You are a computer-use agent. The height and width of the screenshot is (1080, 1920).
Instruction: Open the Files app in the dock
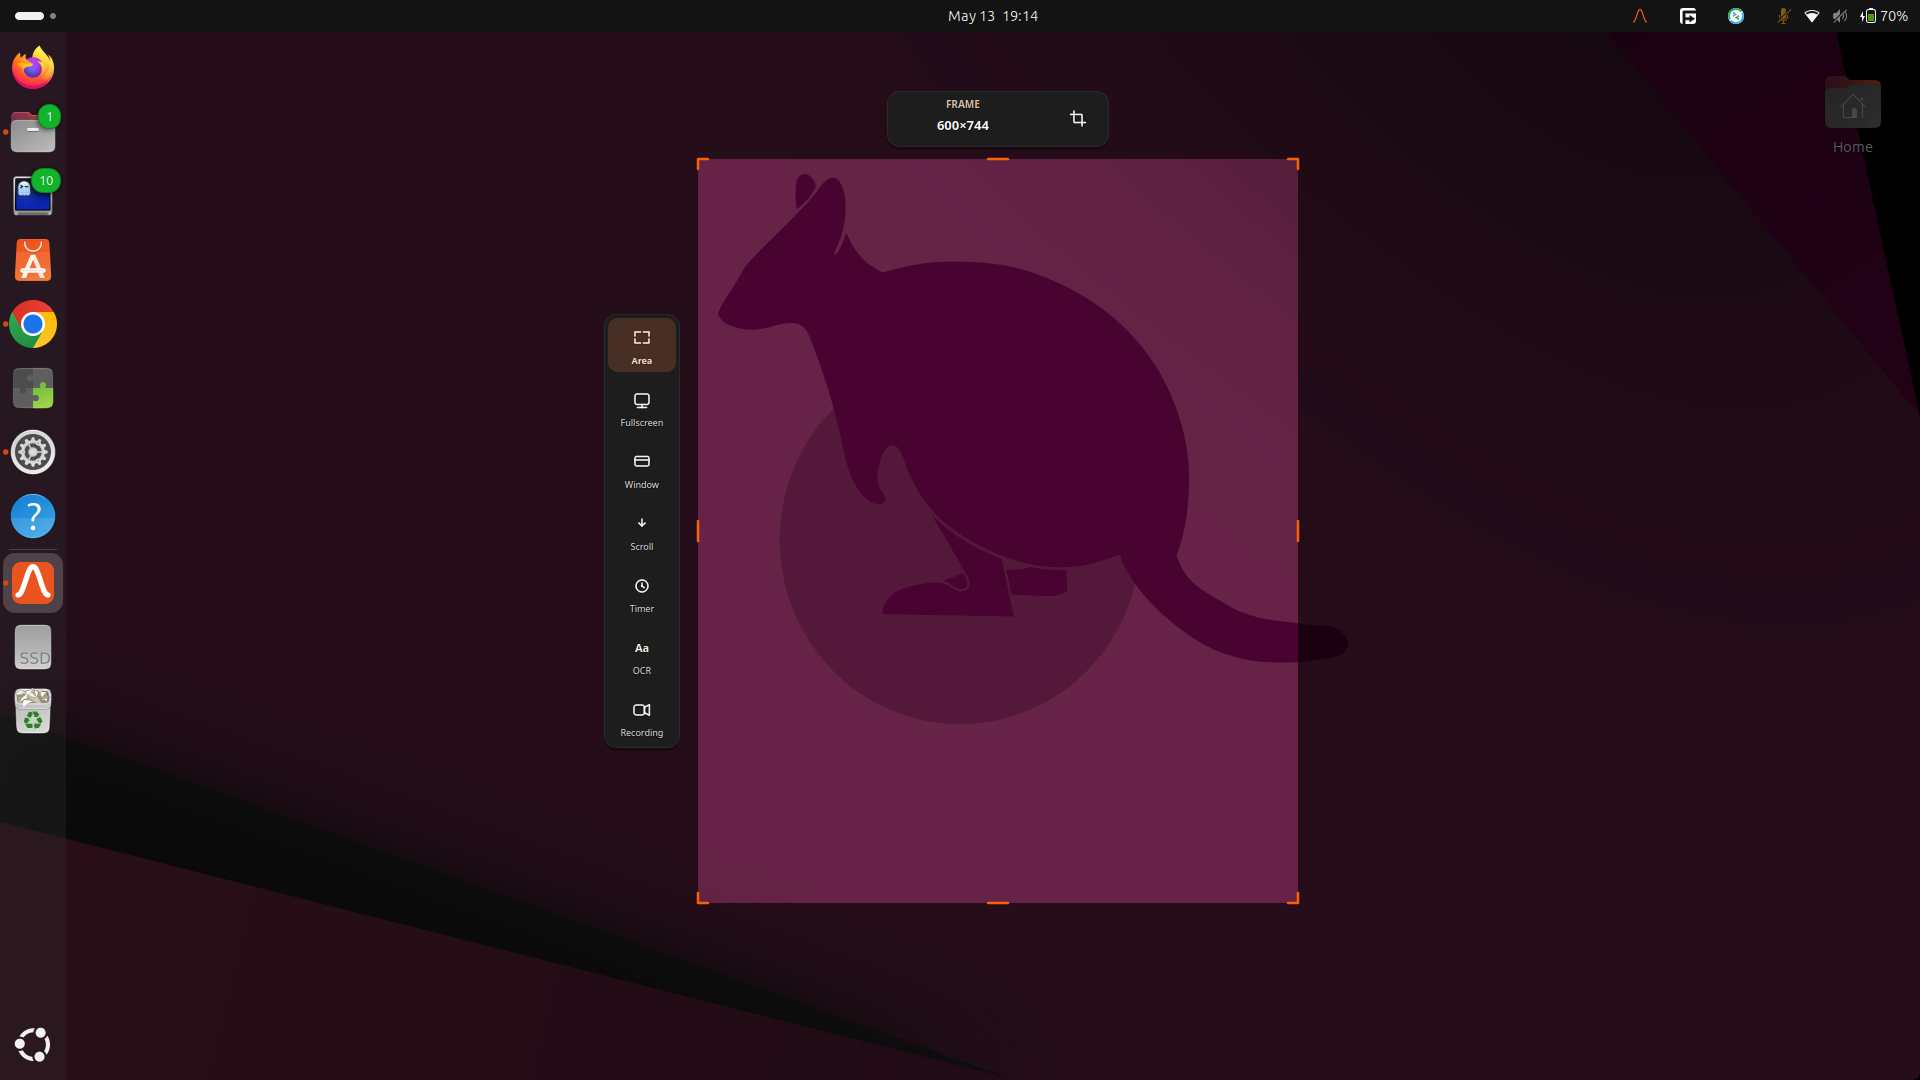tap(33, 132)
